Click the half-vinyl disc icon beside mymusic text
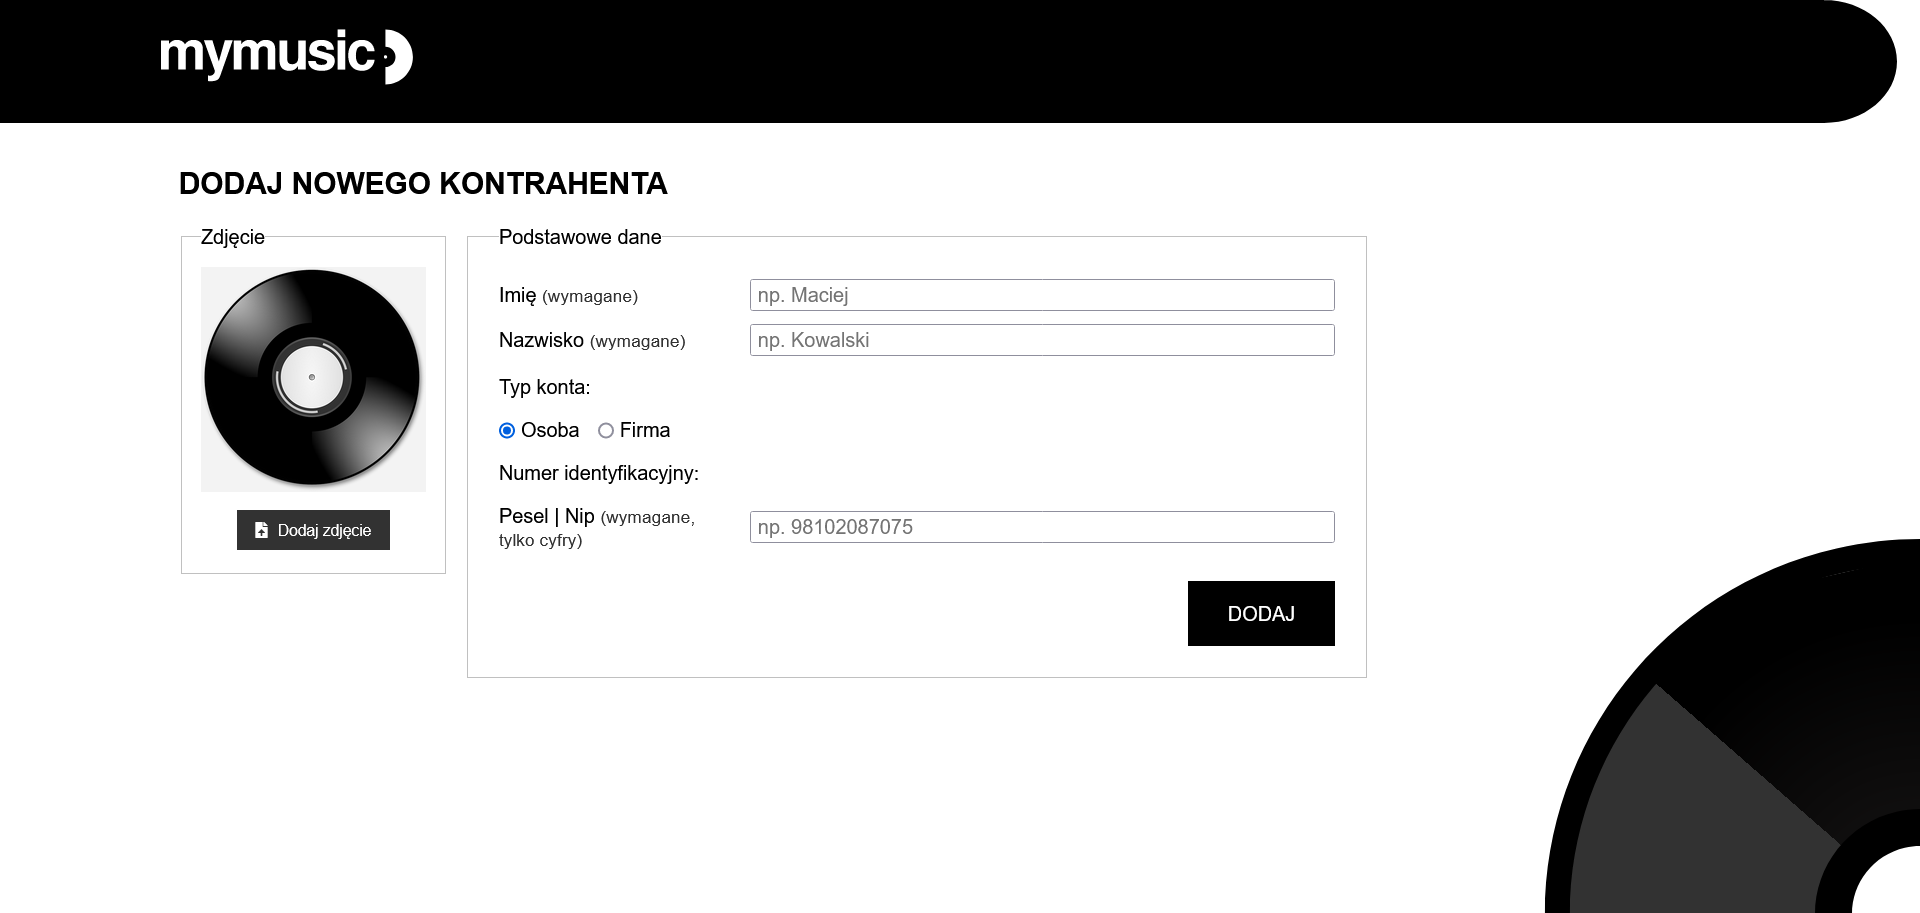The width and height of the screenshot is (1920, 913). (x=397, y=57)
